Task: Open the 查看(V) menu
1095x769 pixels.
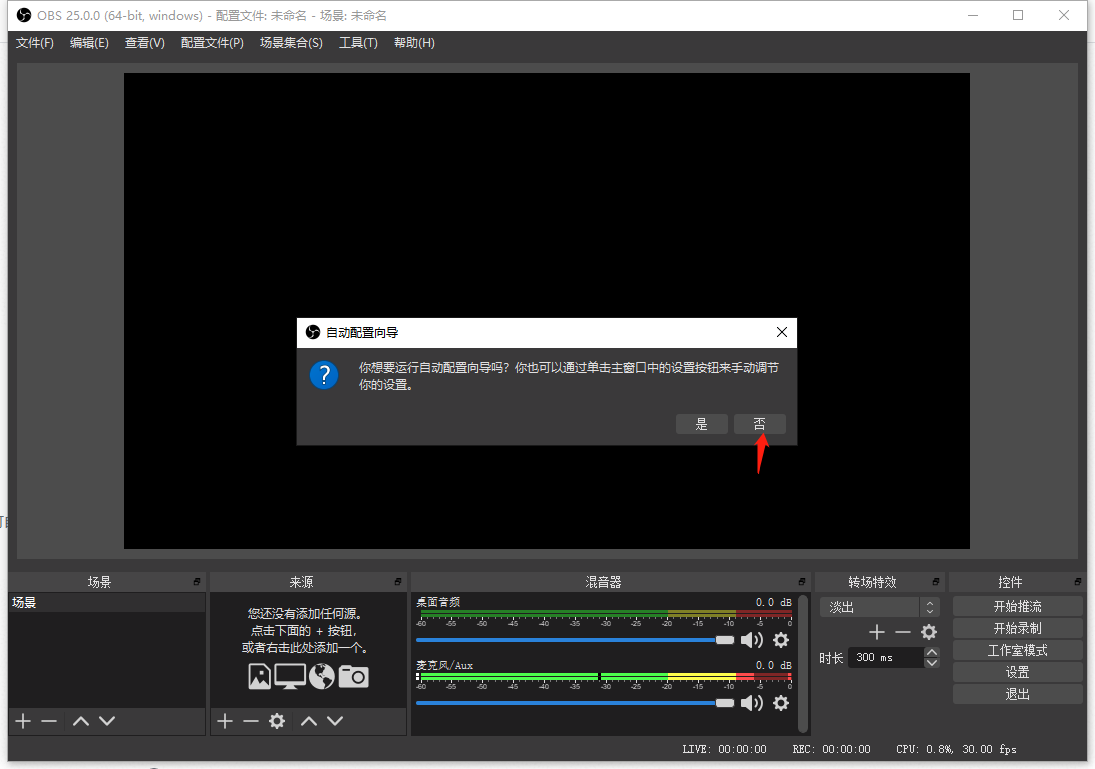Action: [145, 43]
